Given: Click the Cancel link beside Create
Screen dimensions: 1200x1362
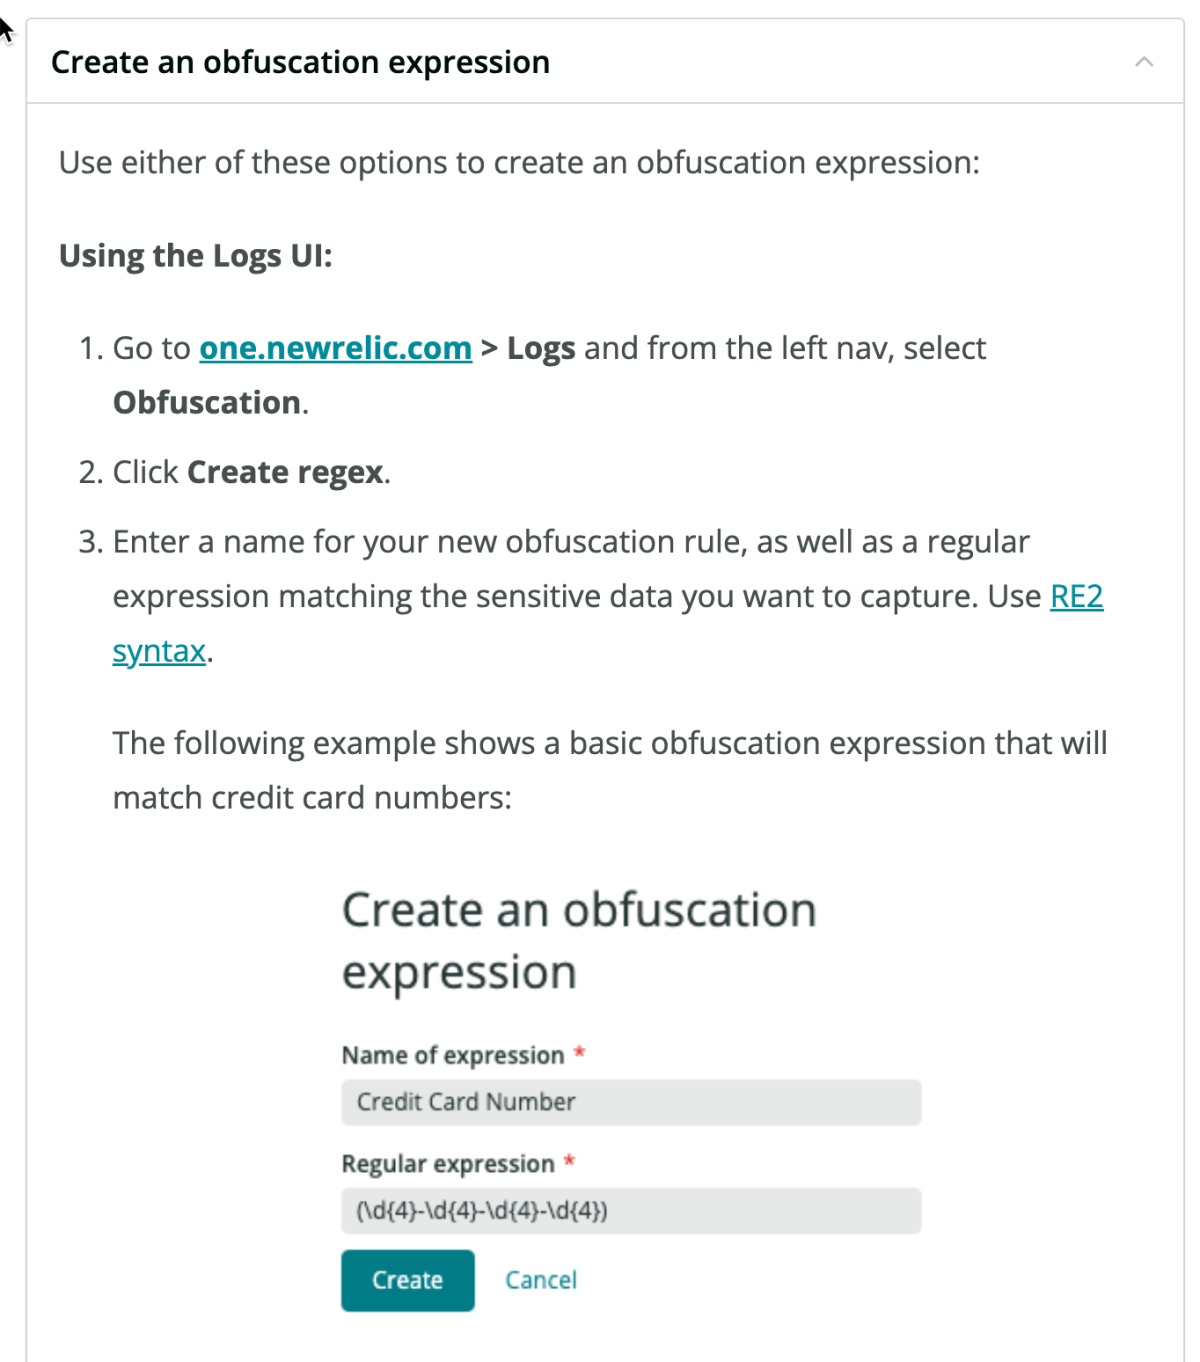Looking at the screenshot, I should pyautogui.click(x=540, y=1280).
